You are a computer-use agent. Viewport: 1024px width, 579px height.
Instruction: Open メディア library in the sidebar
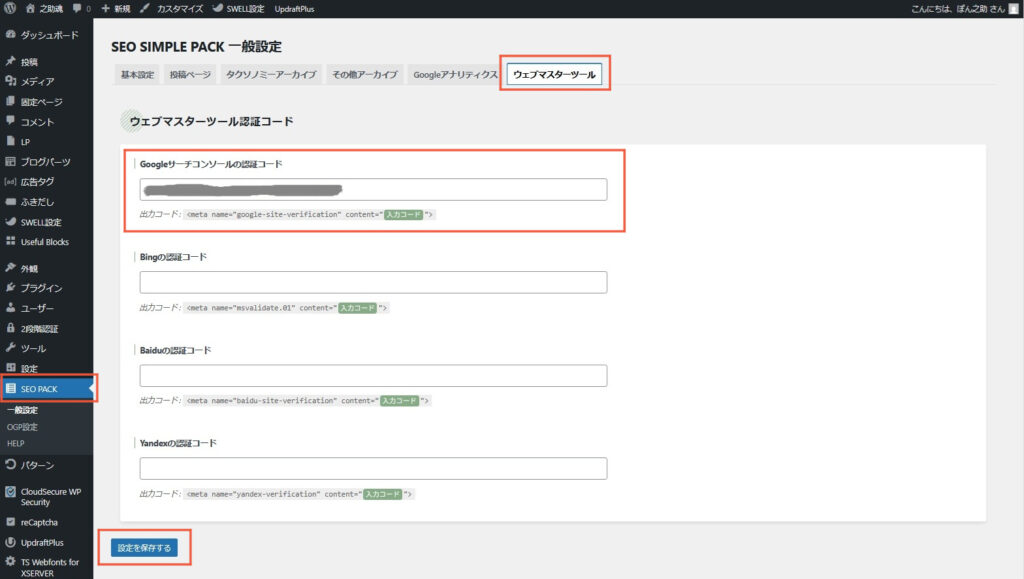click(37, 81)
